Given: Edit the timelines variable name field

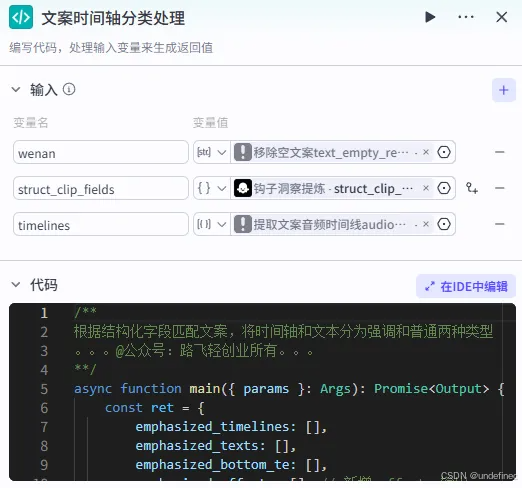Looking at the screenshot, I should click(x=101, y=224).
